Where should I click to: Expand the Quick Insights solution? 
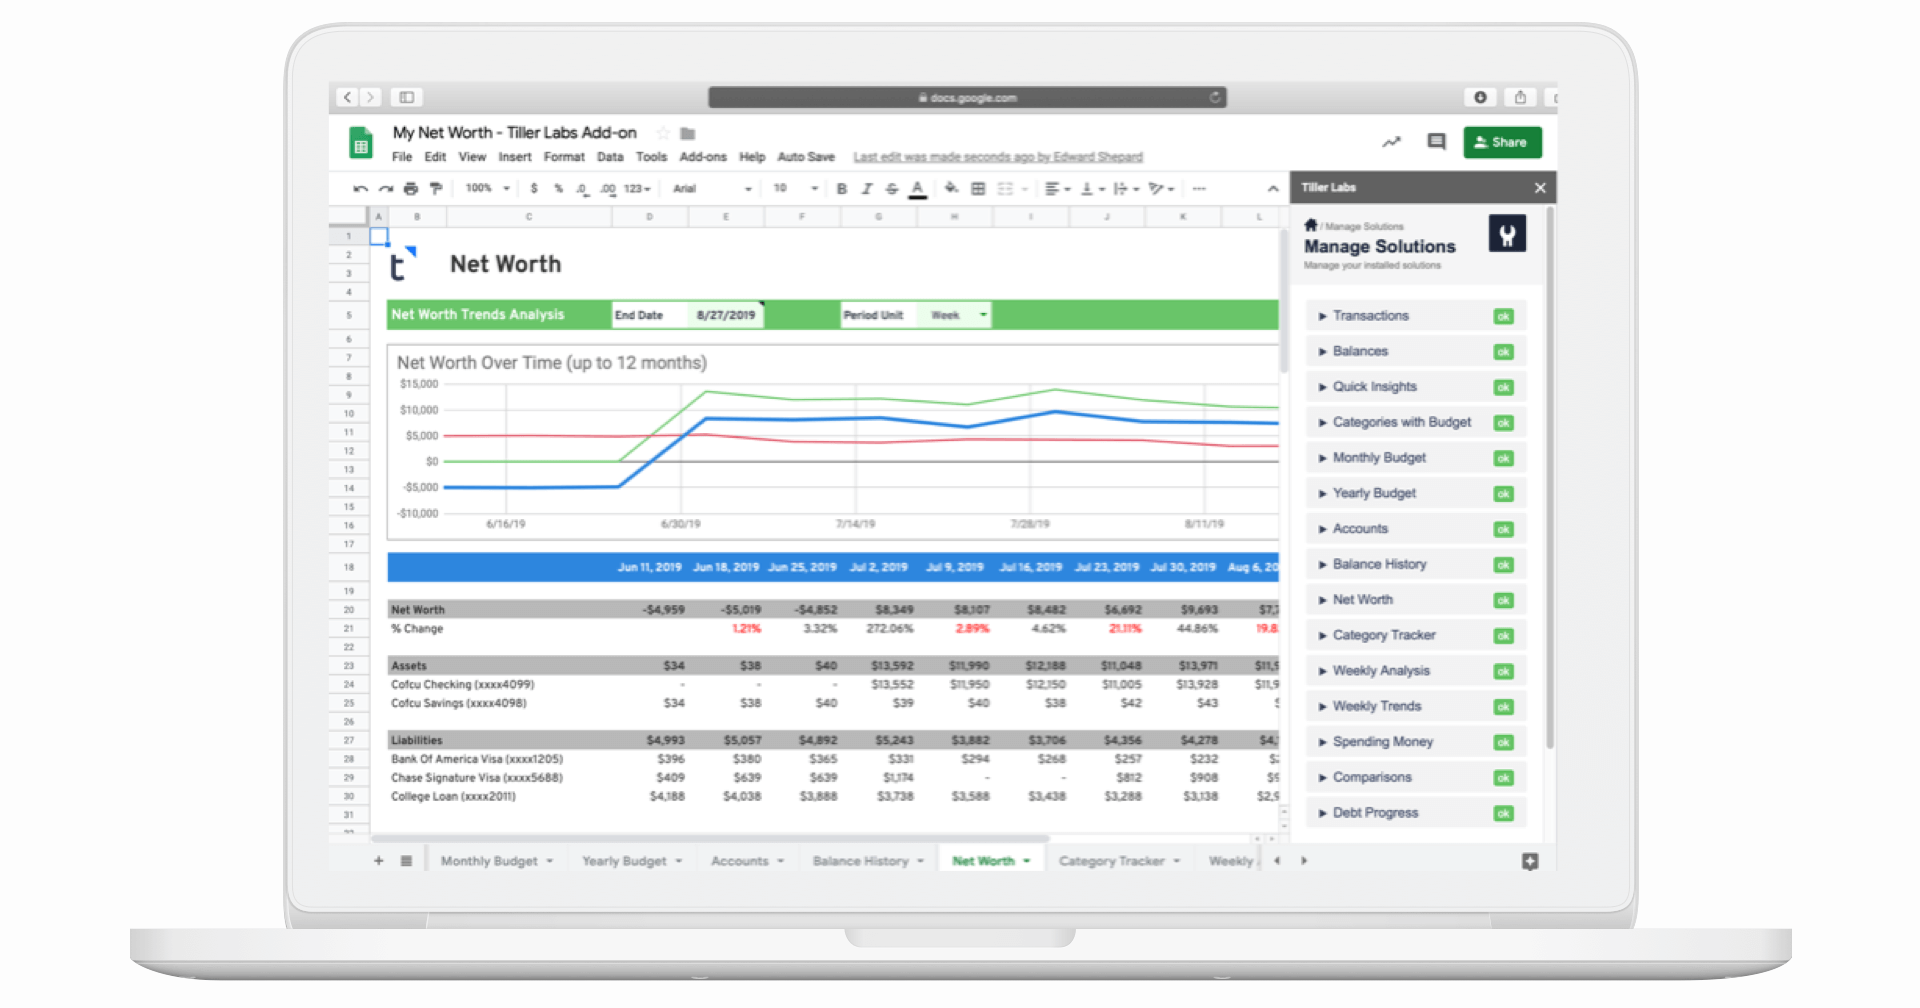(1415, 387)
